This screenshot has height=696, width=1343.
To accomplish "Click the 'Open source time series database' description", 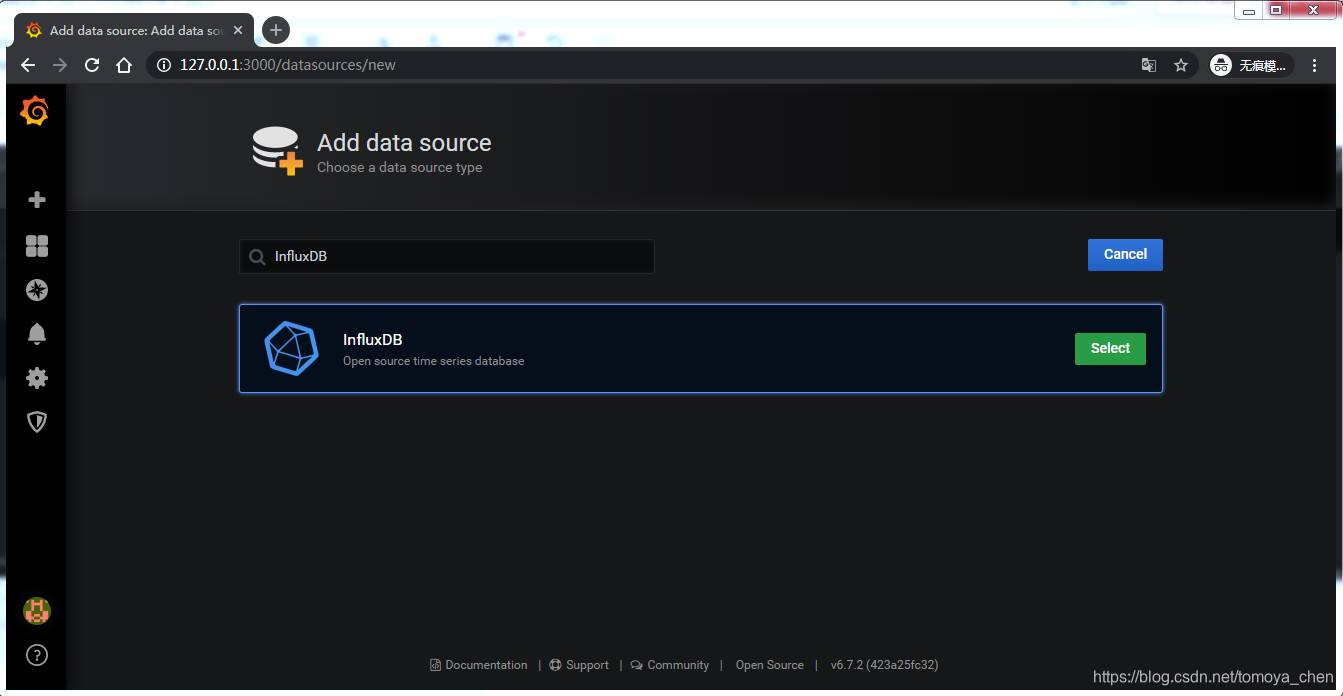I will [x=433, y=361].
